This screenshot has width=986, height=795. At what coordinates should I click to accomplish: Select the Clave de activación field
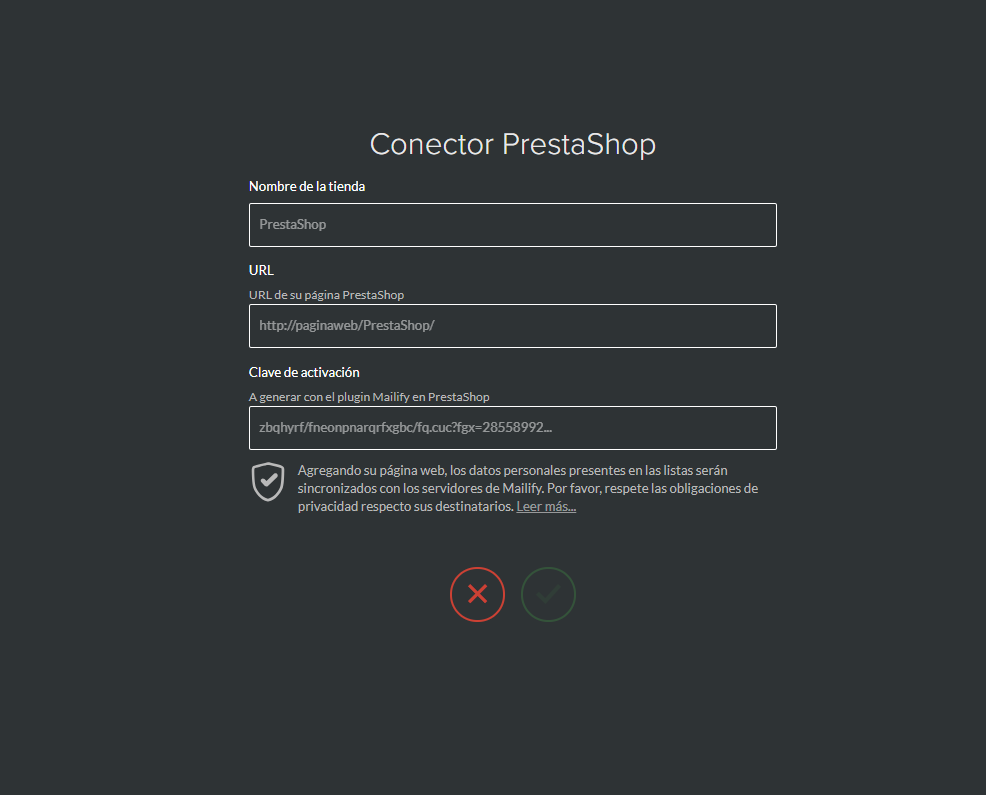tap(512, 428)
